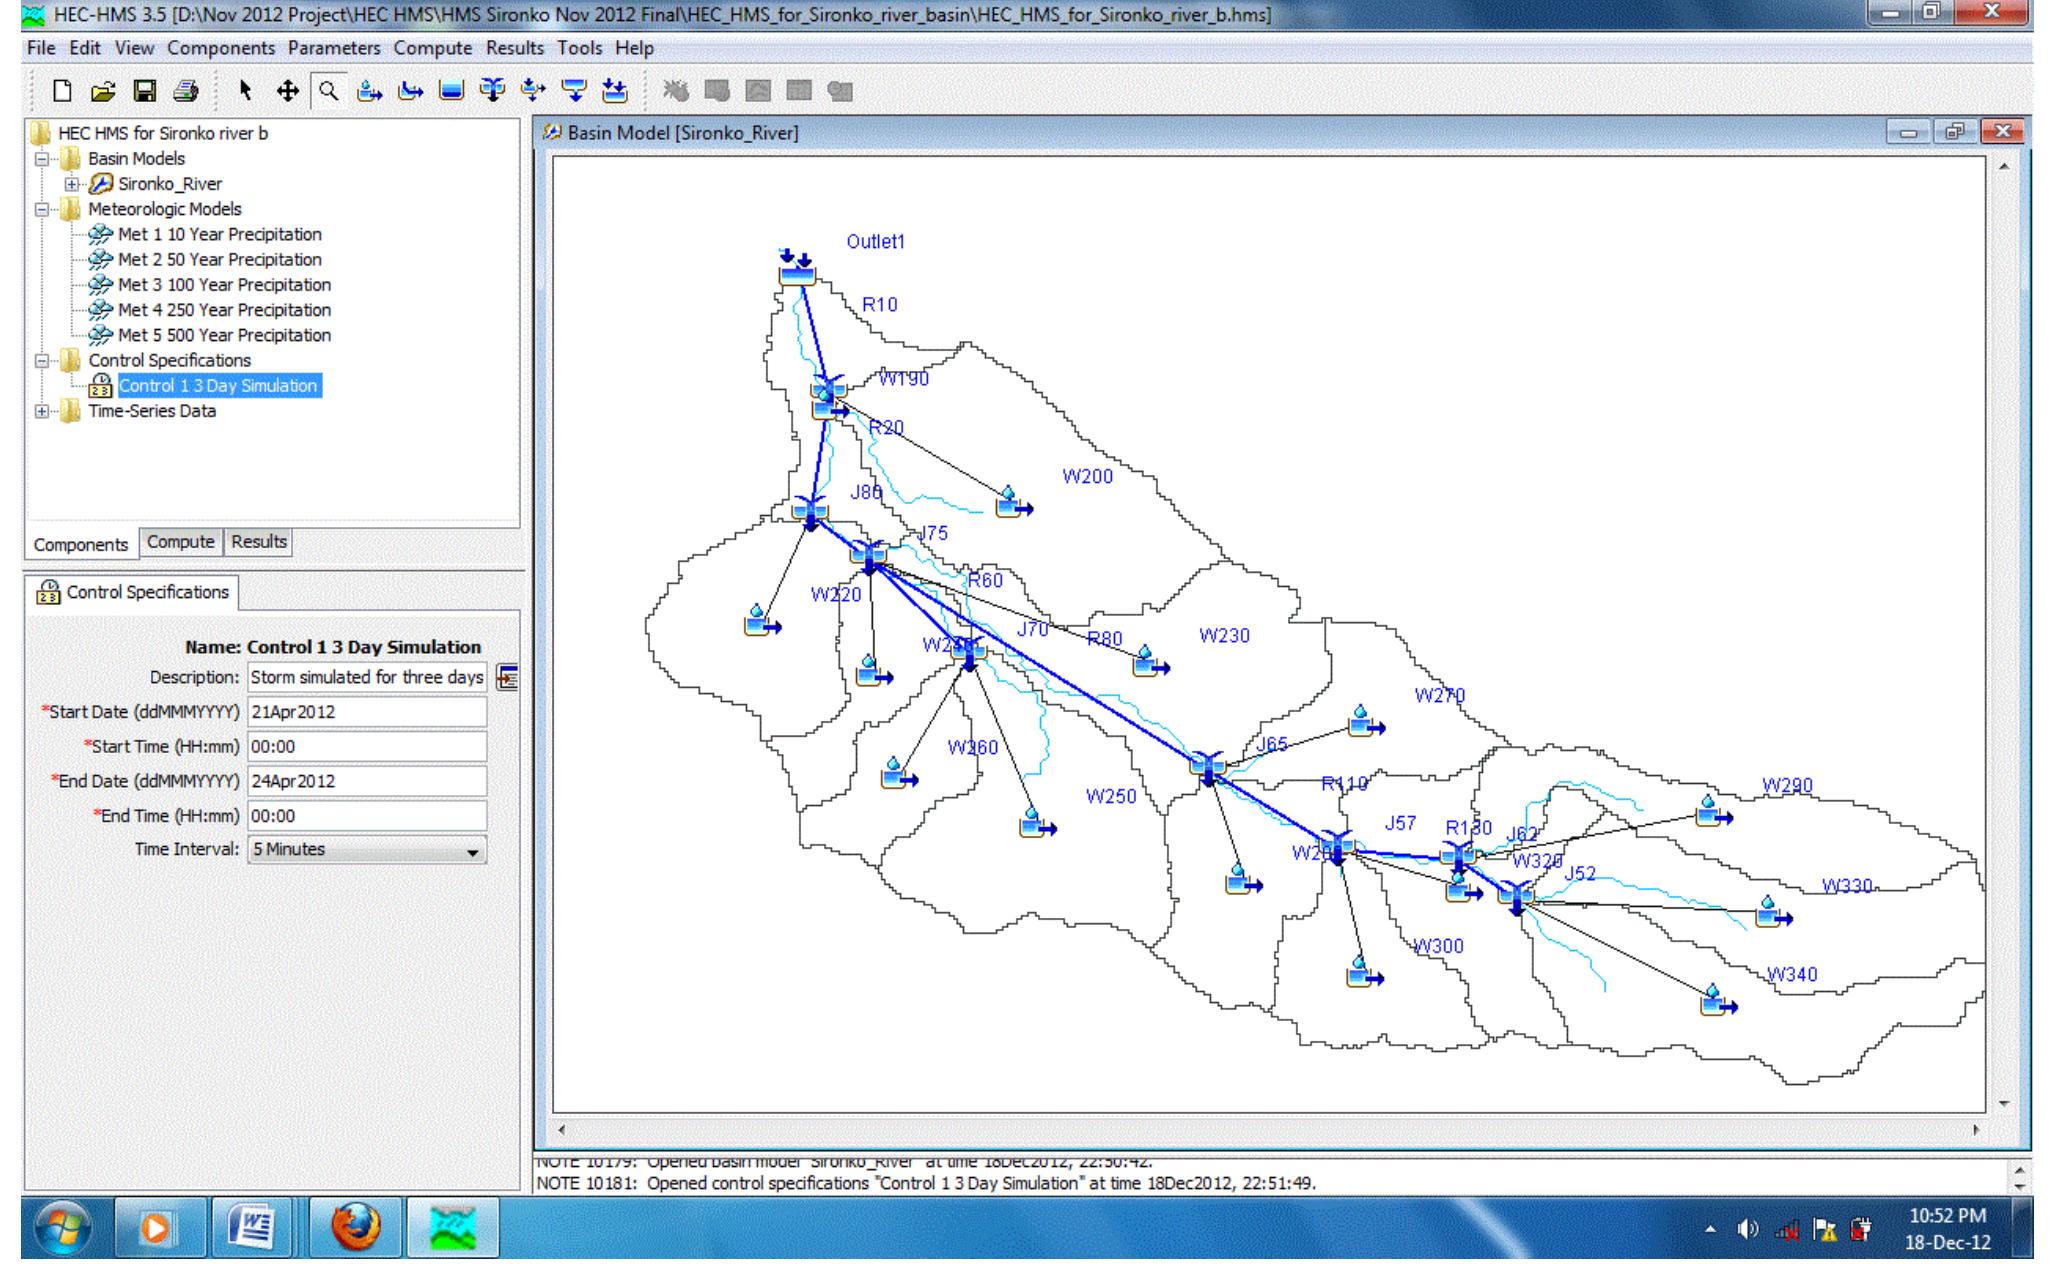Click the New project toolbar icon
Screen dimensions: 2061x1264
point(62,91)
